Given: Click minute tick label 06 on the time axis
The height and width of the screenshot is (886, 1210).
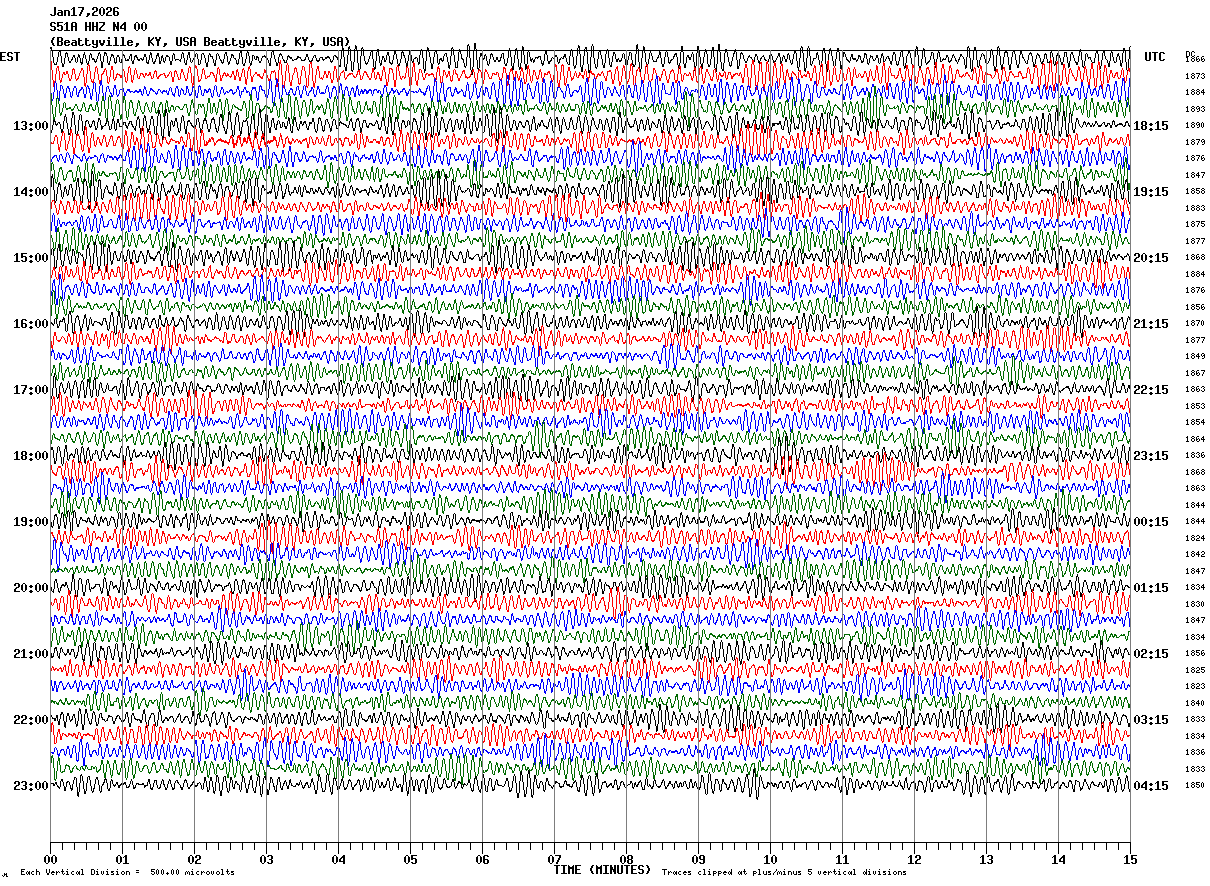Looking at the screenshot, I should click(x=482, y=859).
